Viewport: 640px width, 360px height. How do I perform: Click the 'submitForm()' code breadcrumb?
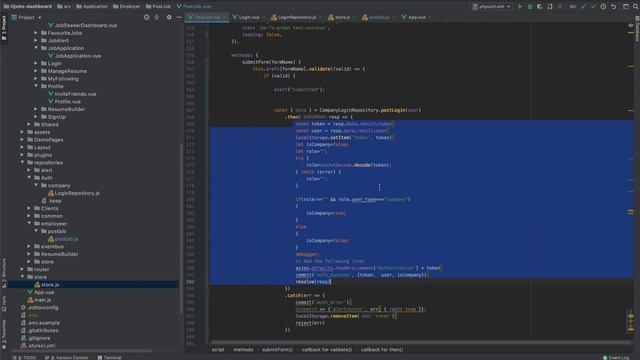tap(277, 350)
